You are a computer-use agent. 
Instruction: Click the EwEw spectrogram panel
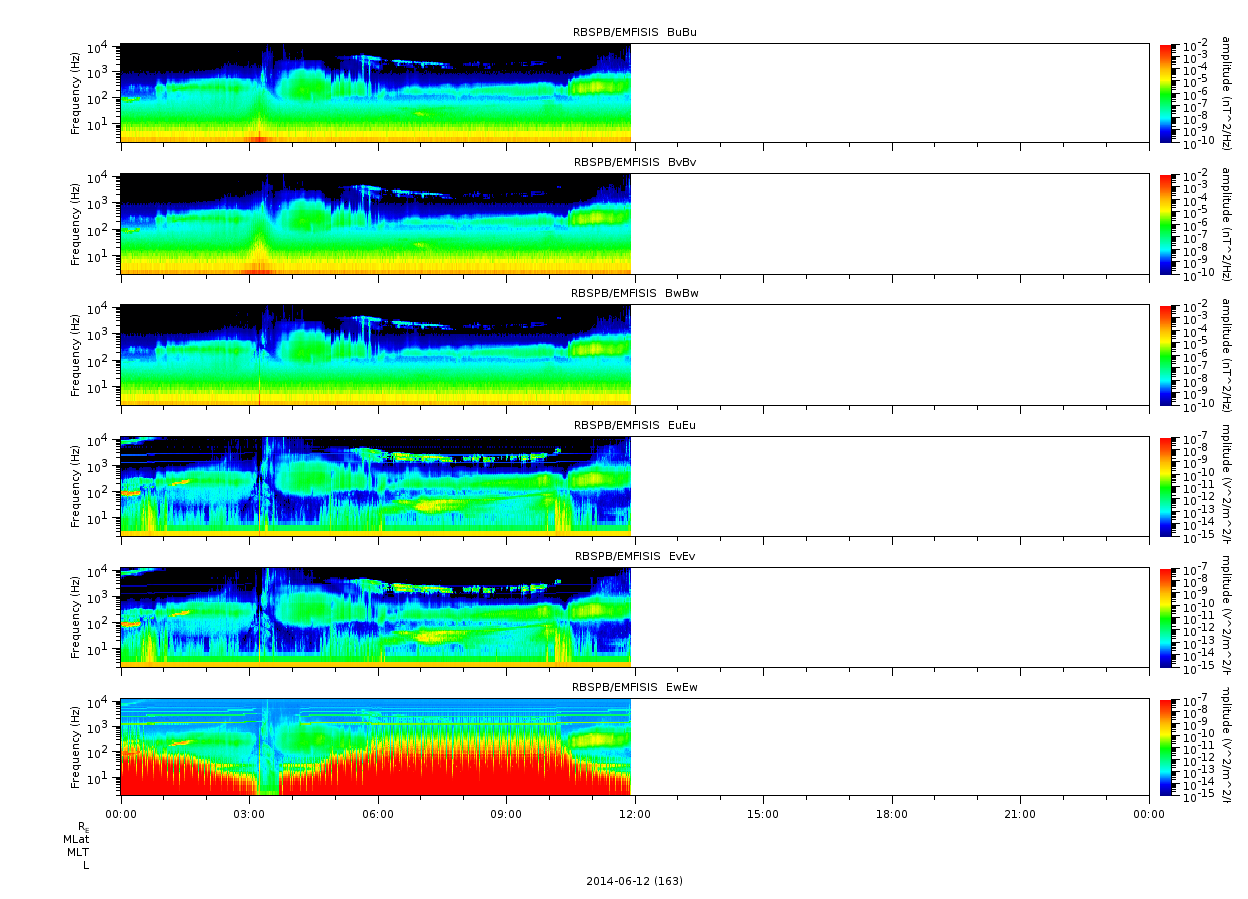(634, 748)
